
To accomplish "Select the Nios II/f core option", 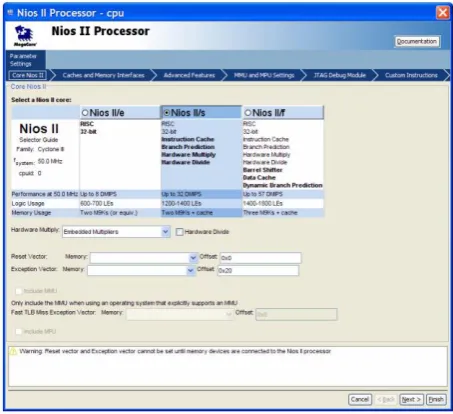I will 248,113.
